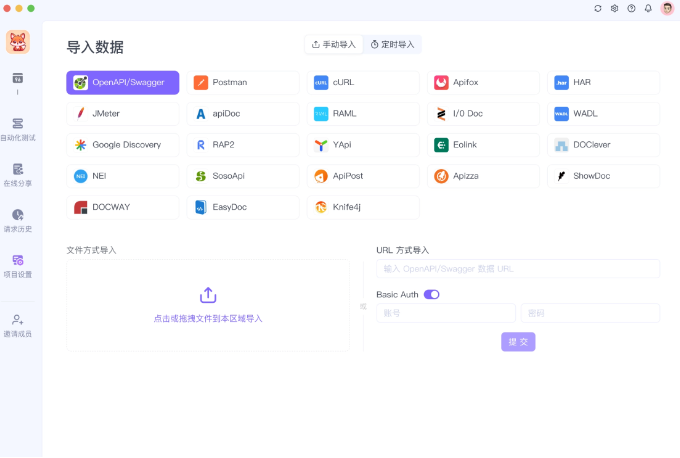Select the cURL import format

tap(363, 82)
